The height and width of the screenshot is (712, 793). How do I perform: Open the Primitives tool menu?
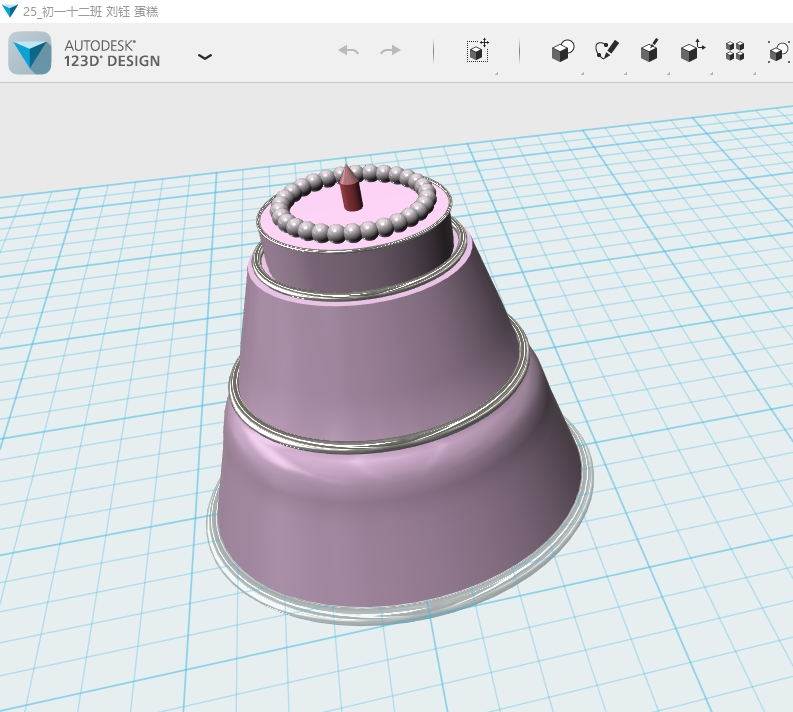tap(563, 51)
